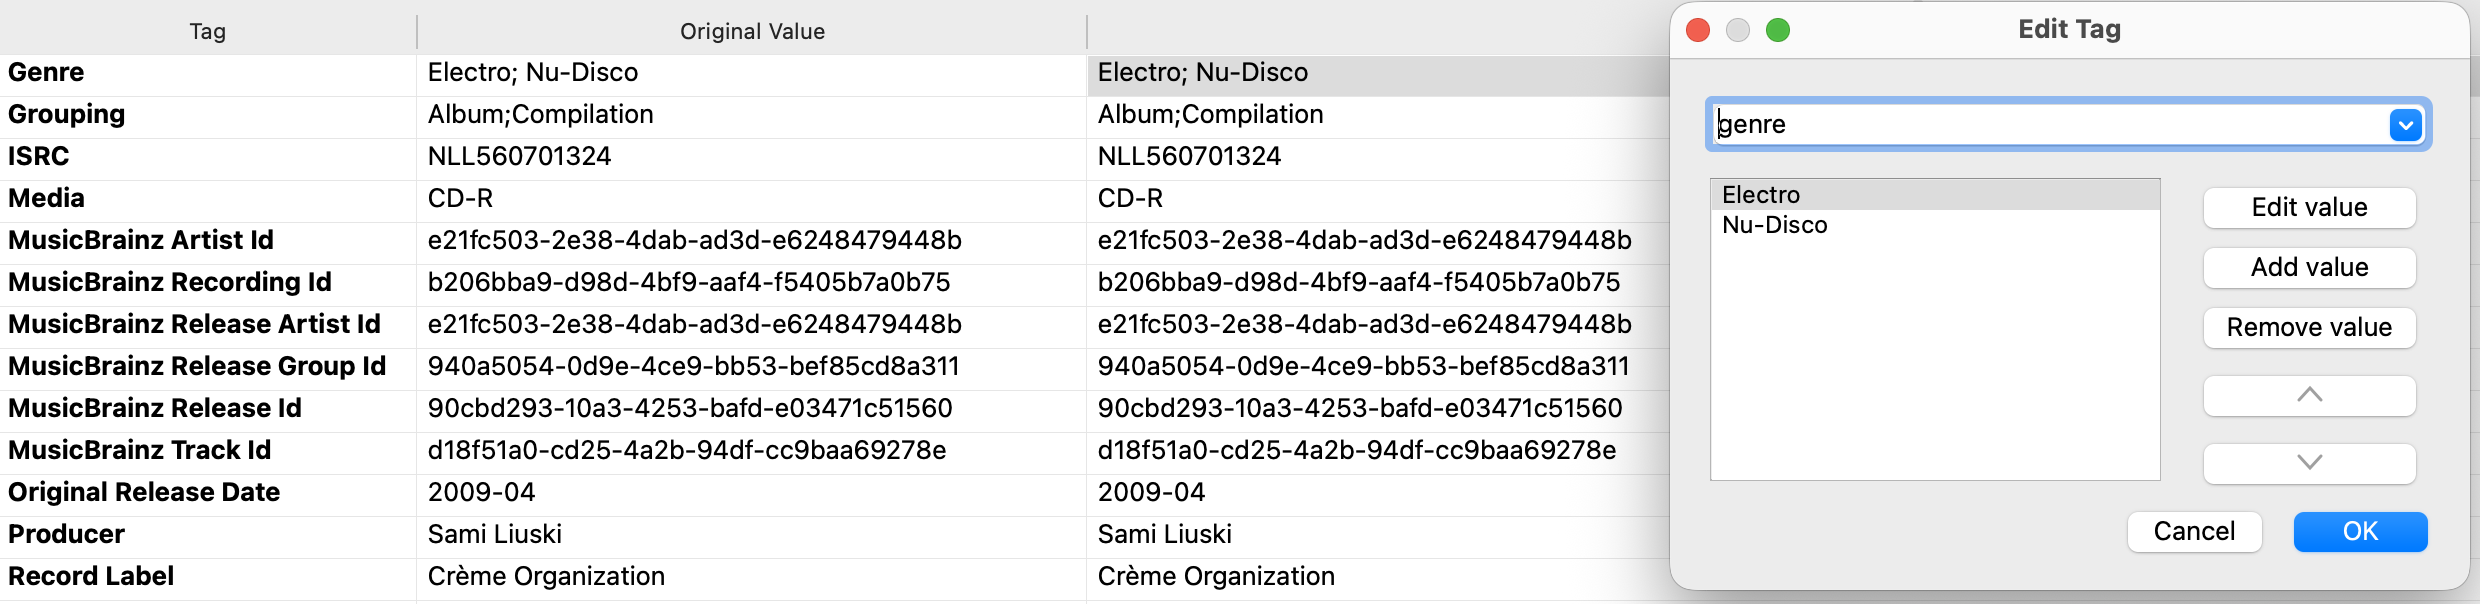Click the Add value button

[x=2309, y=268]
